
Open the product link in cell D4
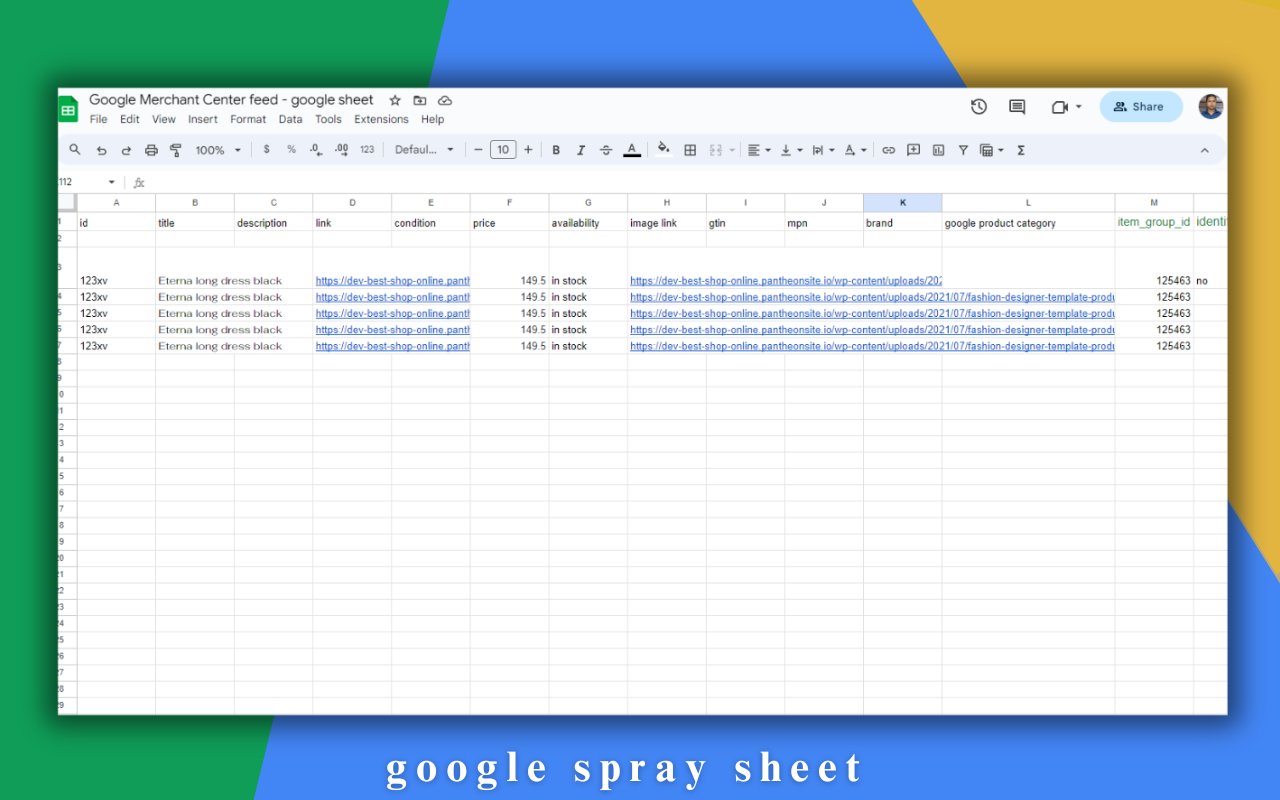[x=392, y=297]
